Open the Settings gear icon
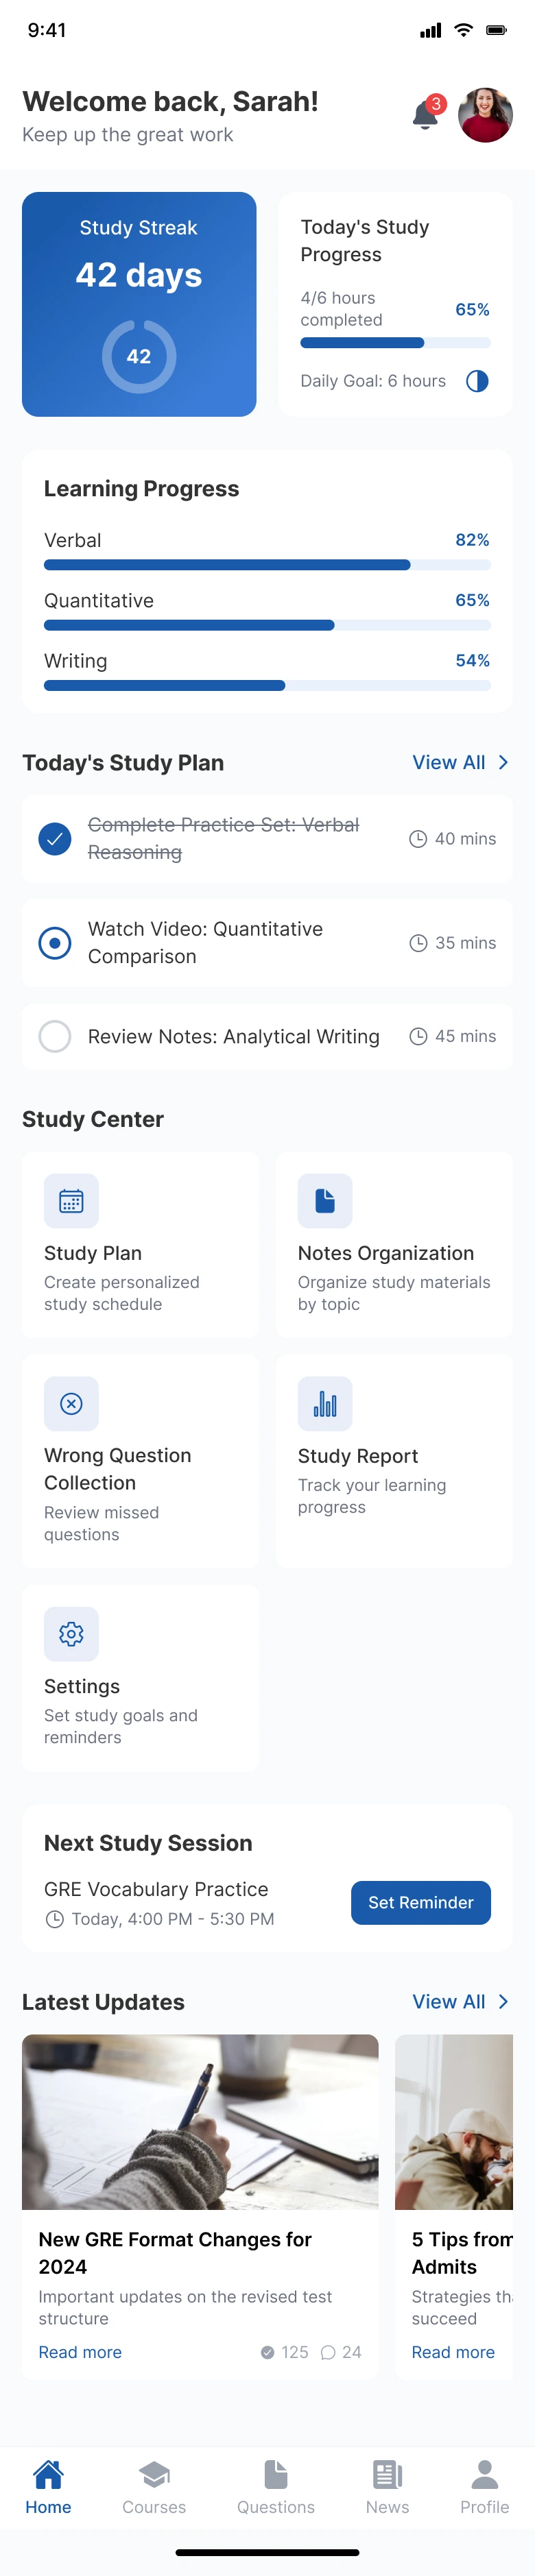535x2576 pixels. click(71, 1633)
